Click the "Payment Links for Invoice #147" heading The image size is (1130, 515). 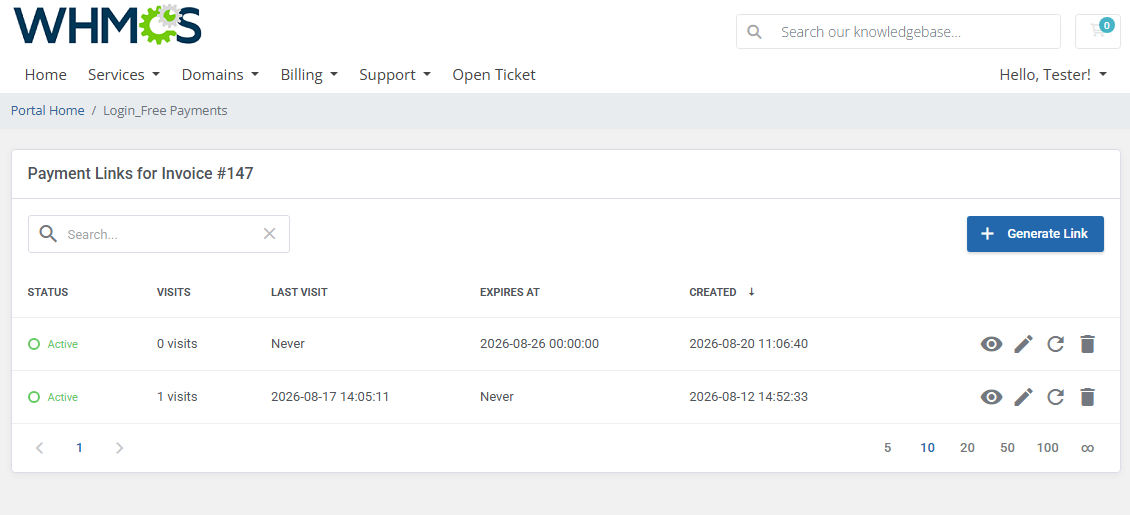pyautogui.click(x=141, y=174)
